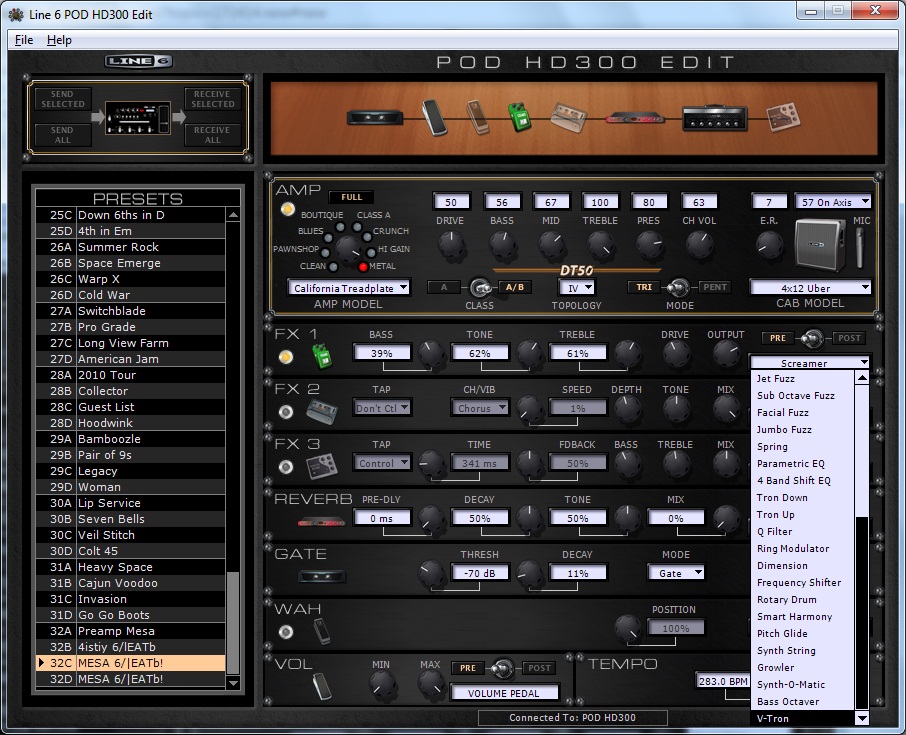906x735 pixels.
Task: Click the Send All button
Action: 62,135
